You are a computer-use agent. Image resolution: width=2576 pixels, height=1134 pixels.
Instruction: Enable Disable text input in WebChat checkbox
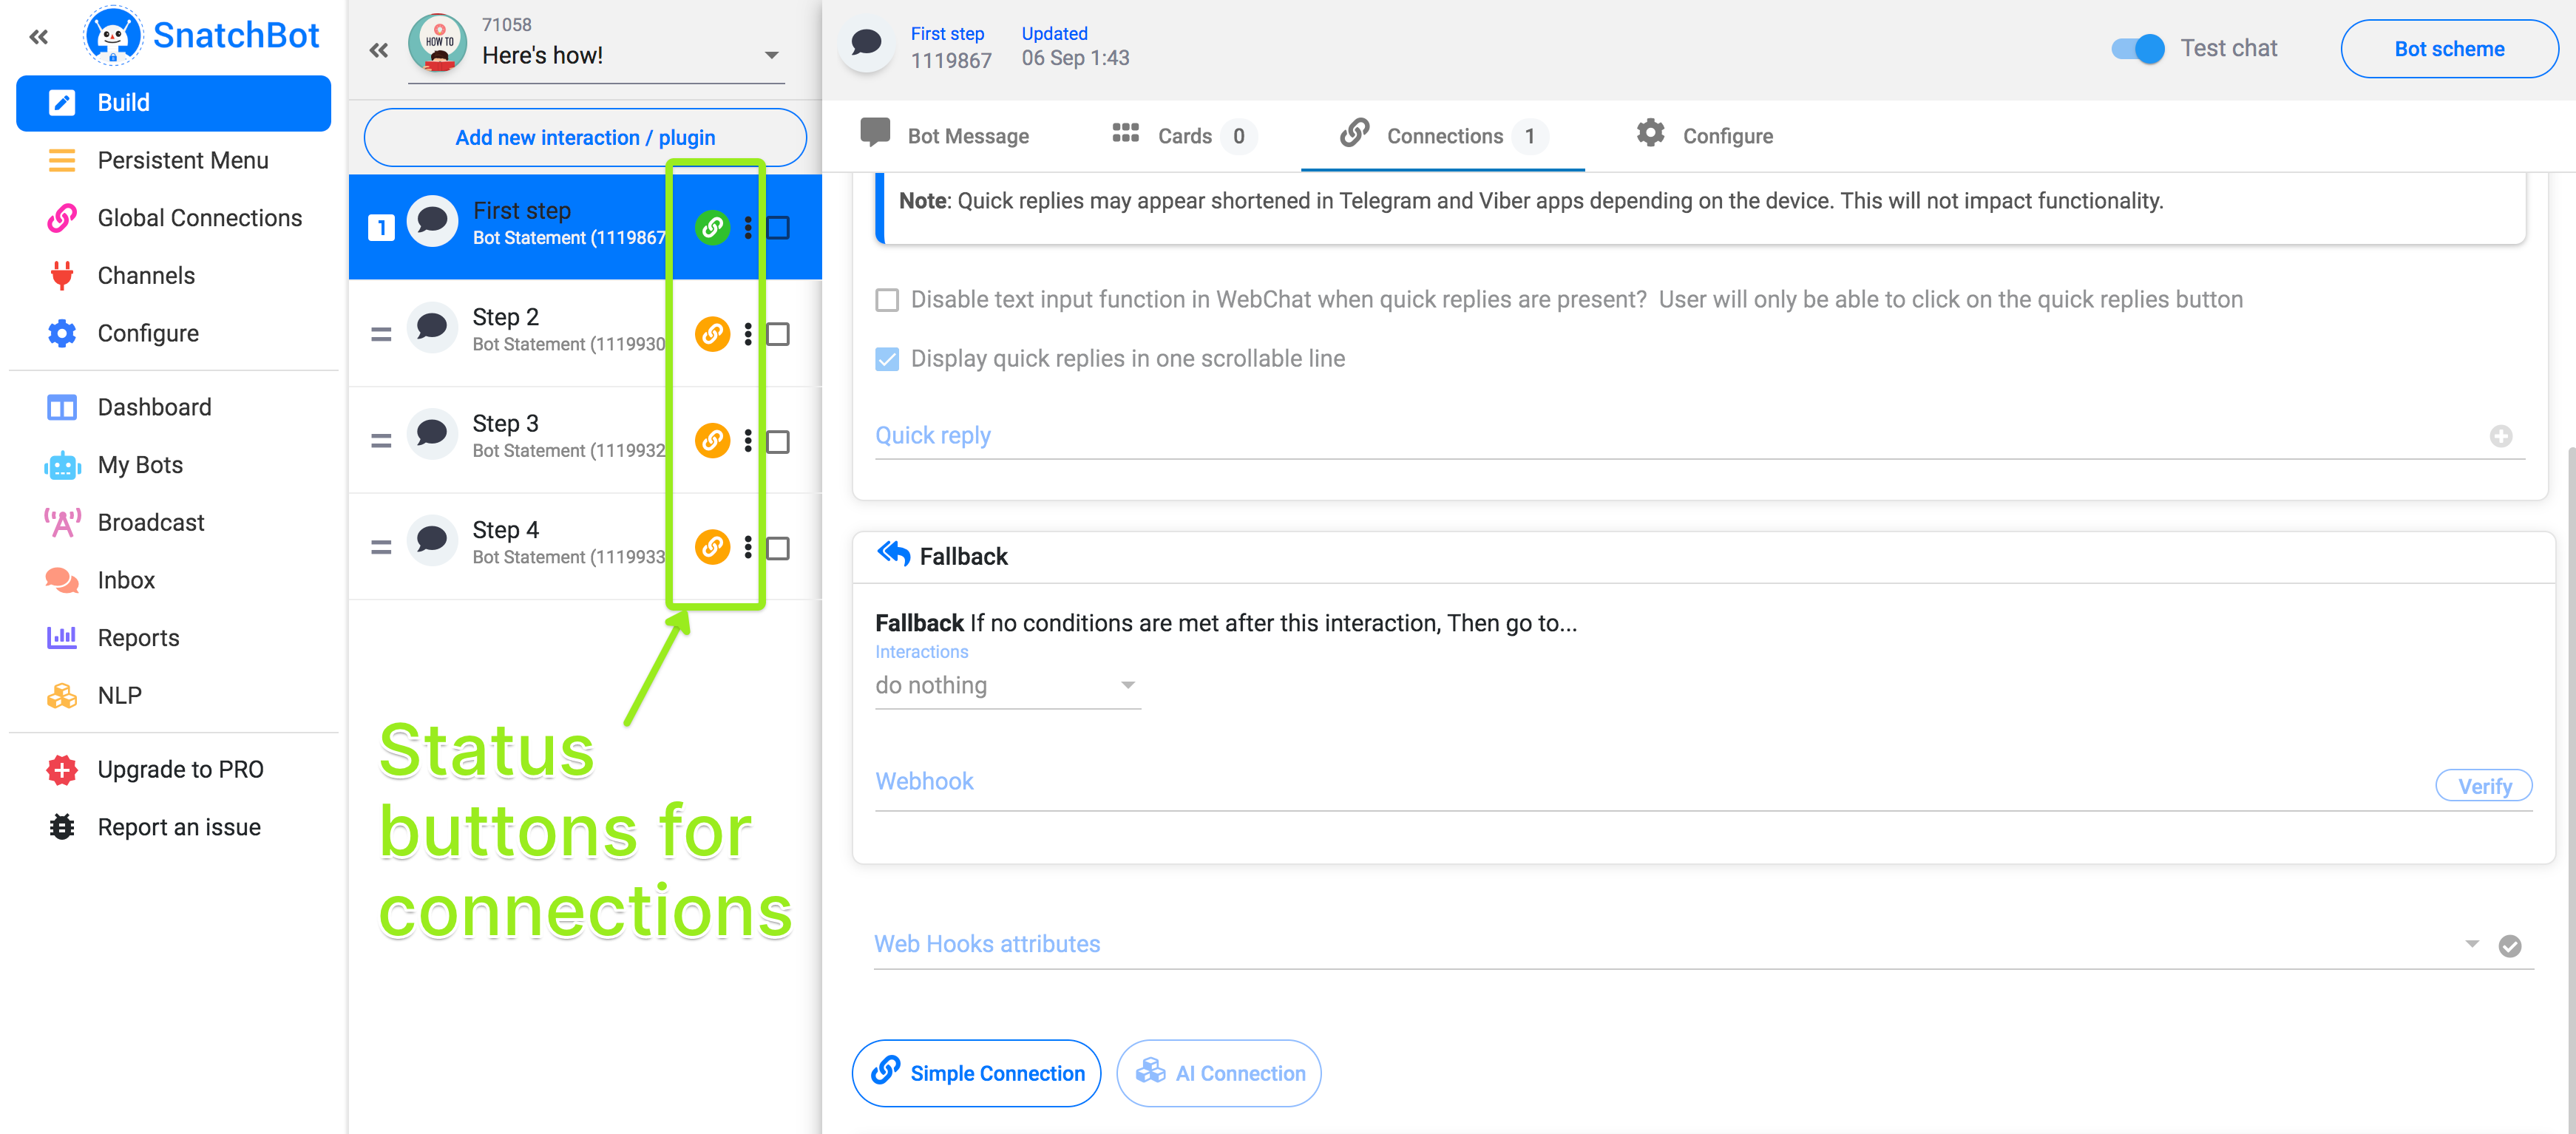[887, 300]
